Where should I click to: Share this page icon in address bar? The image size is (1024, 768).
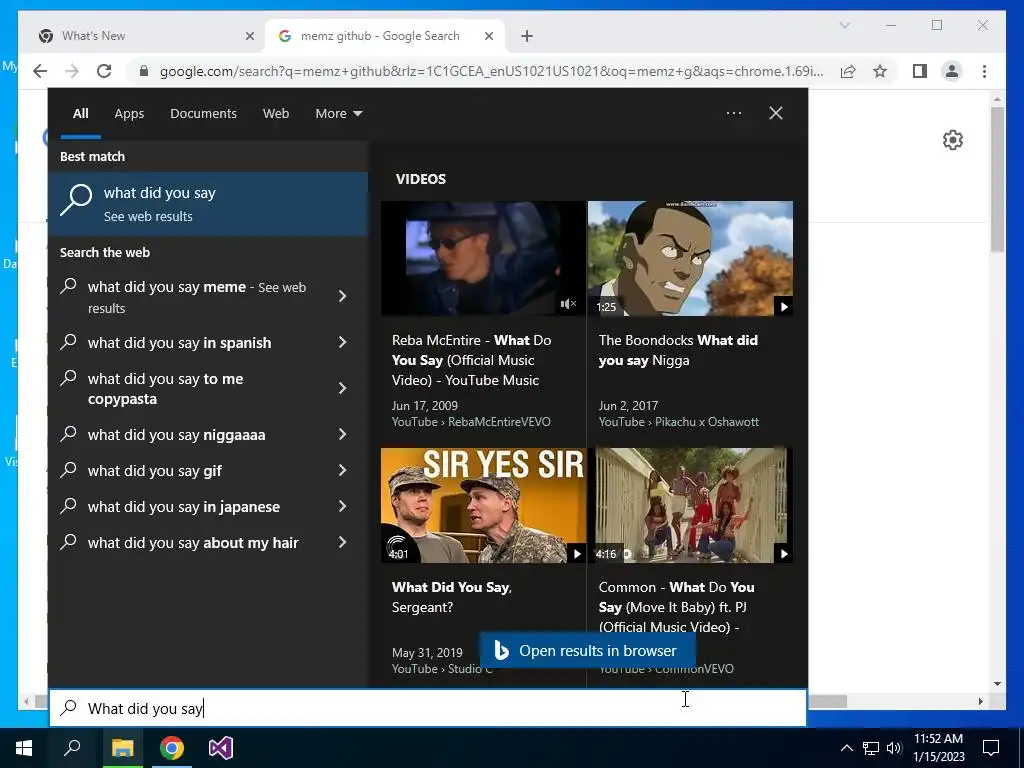(x=848, y=71)
